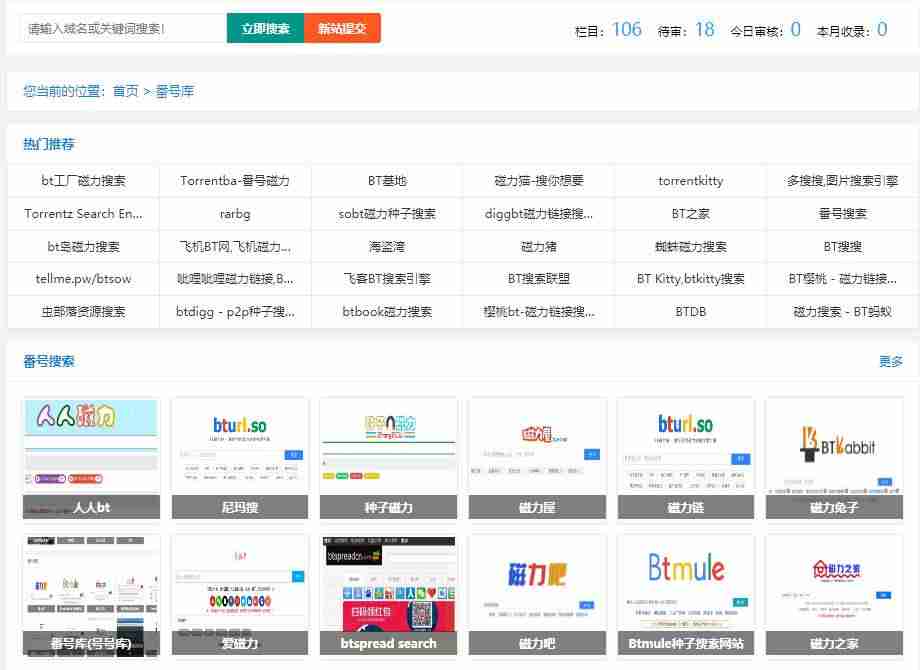Image resolution: width=920 pixels, height=670 pixels.
Task: Open the 磁力屋 site thumbnail
Action: [537, 459]
